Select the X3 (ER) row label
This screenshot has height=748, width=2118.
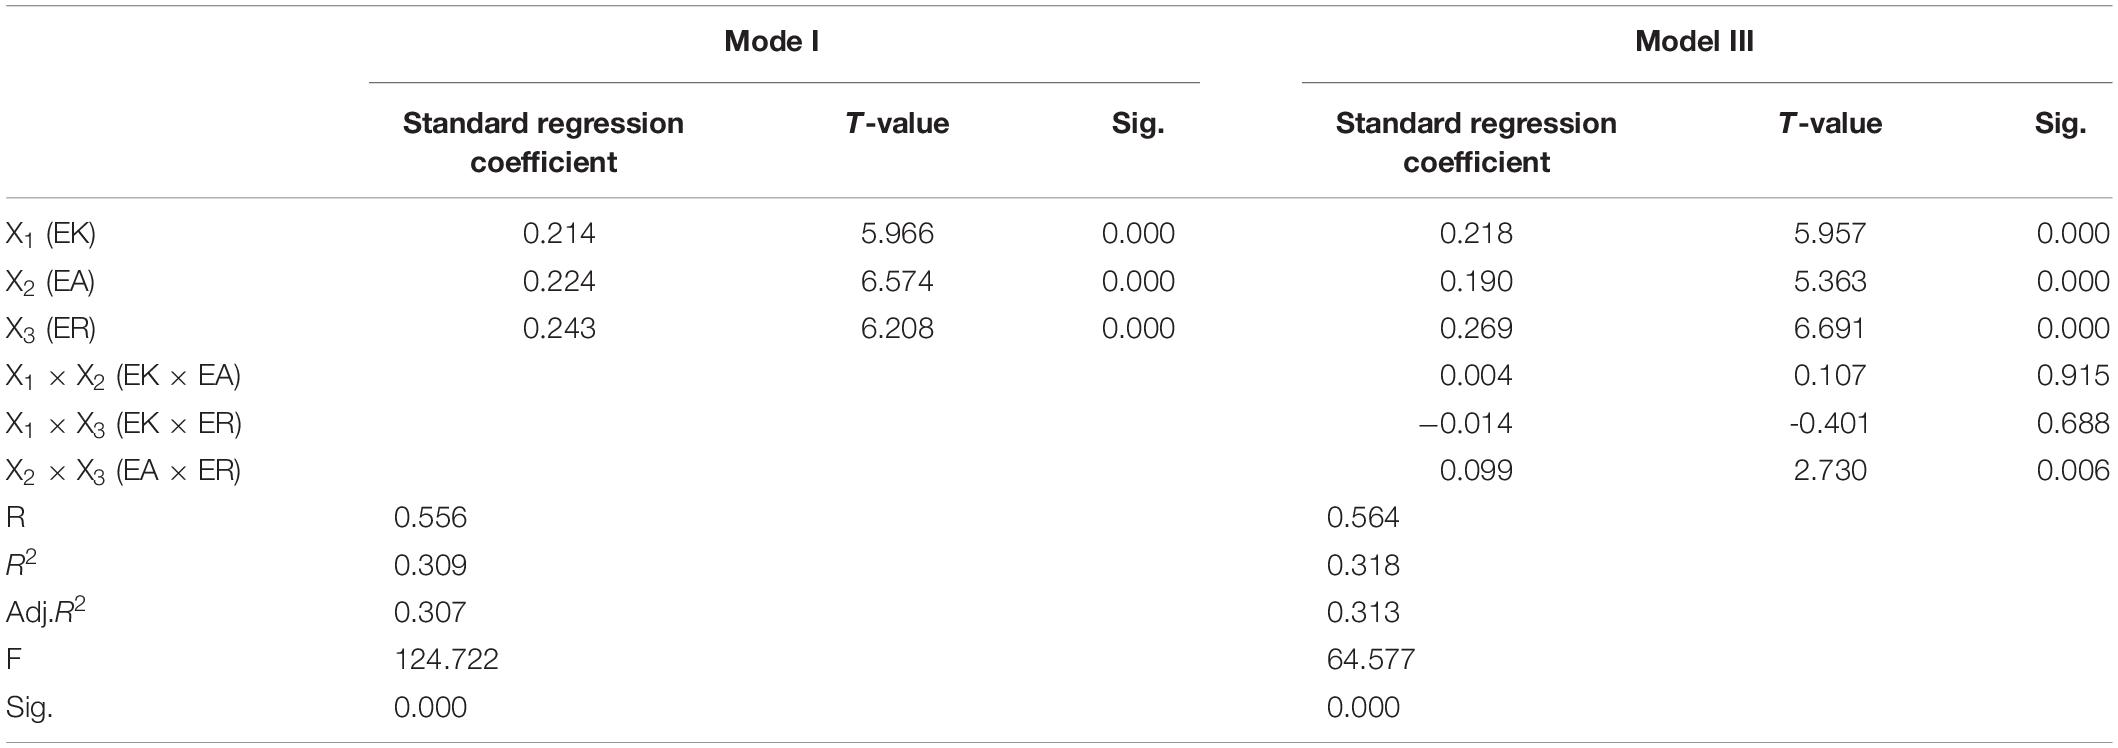[51, 330]
